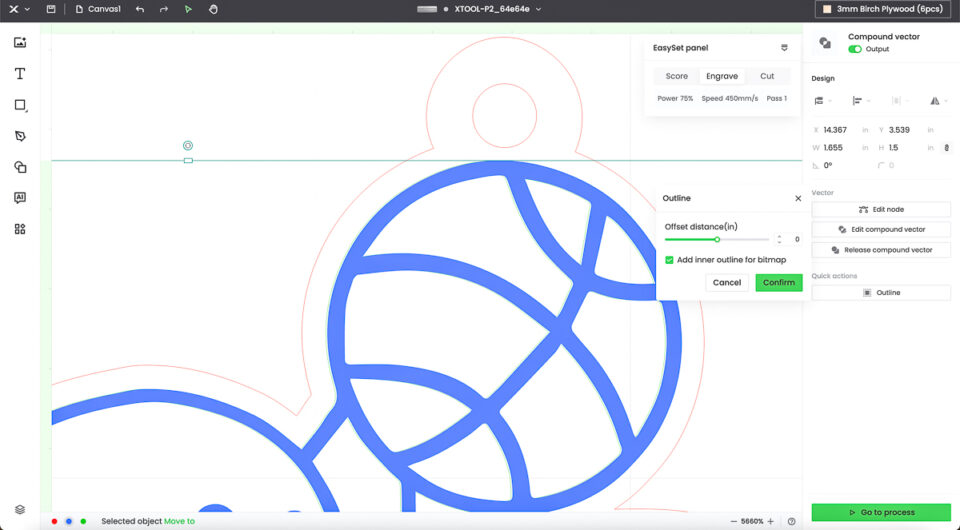This screenshot has width=960, height=530.
Task: Click the Offset distance slider handle
Action: pyautogui.click(x=717, y=239)
